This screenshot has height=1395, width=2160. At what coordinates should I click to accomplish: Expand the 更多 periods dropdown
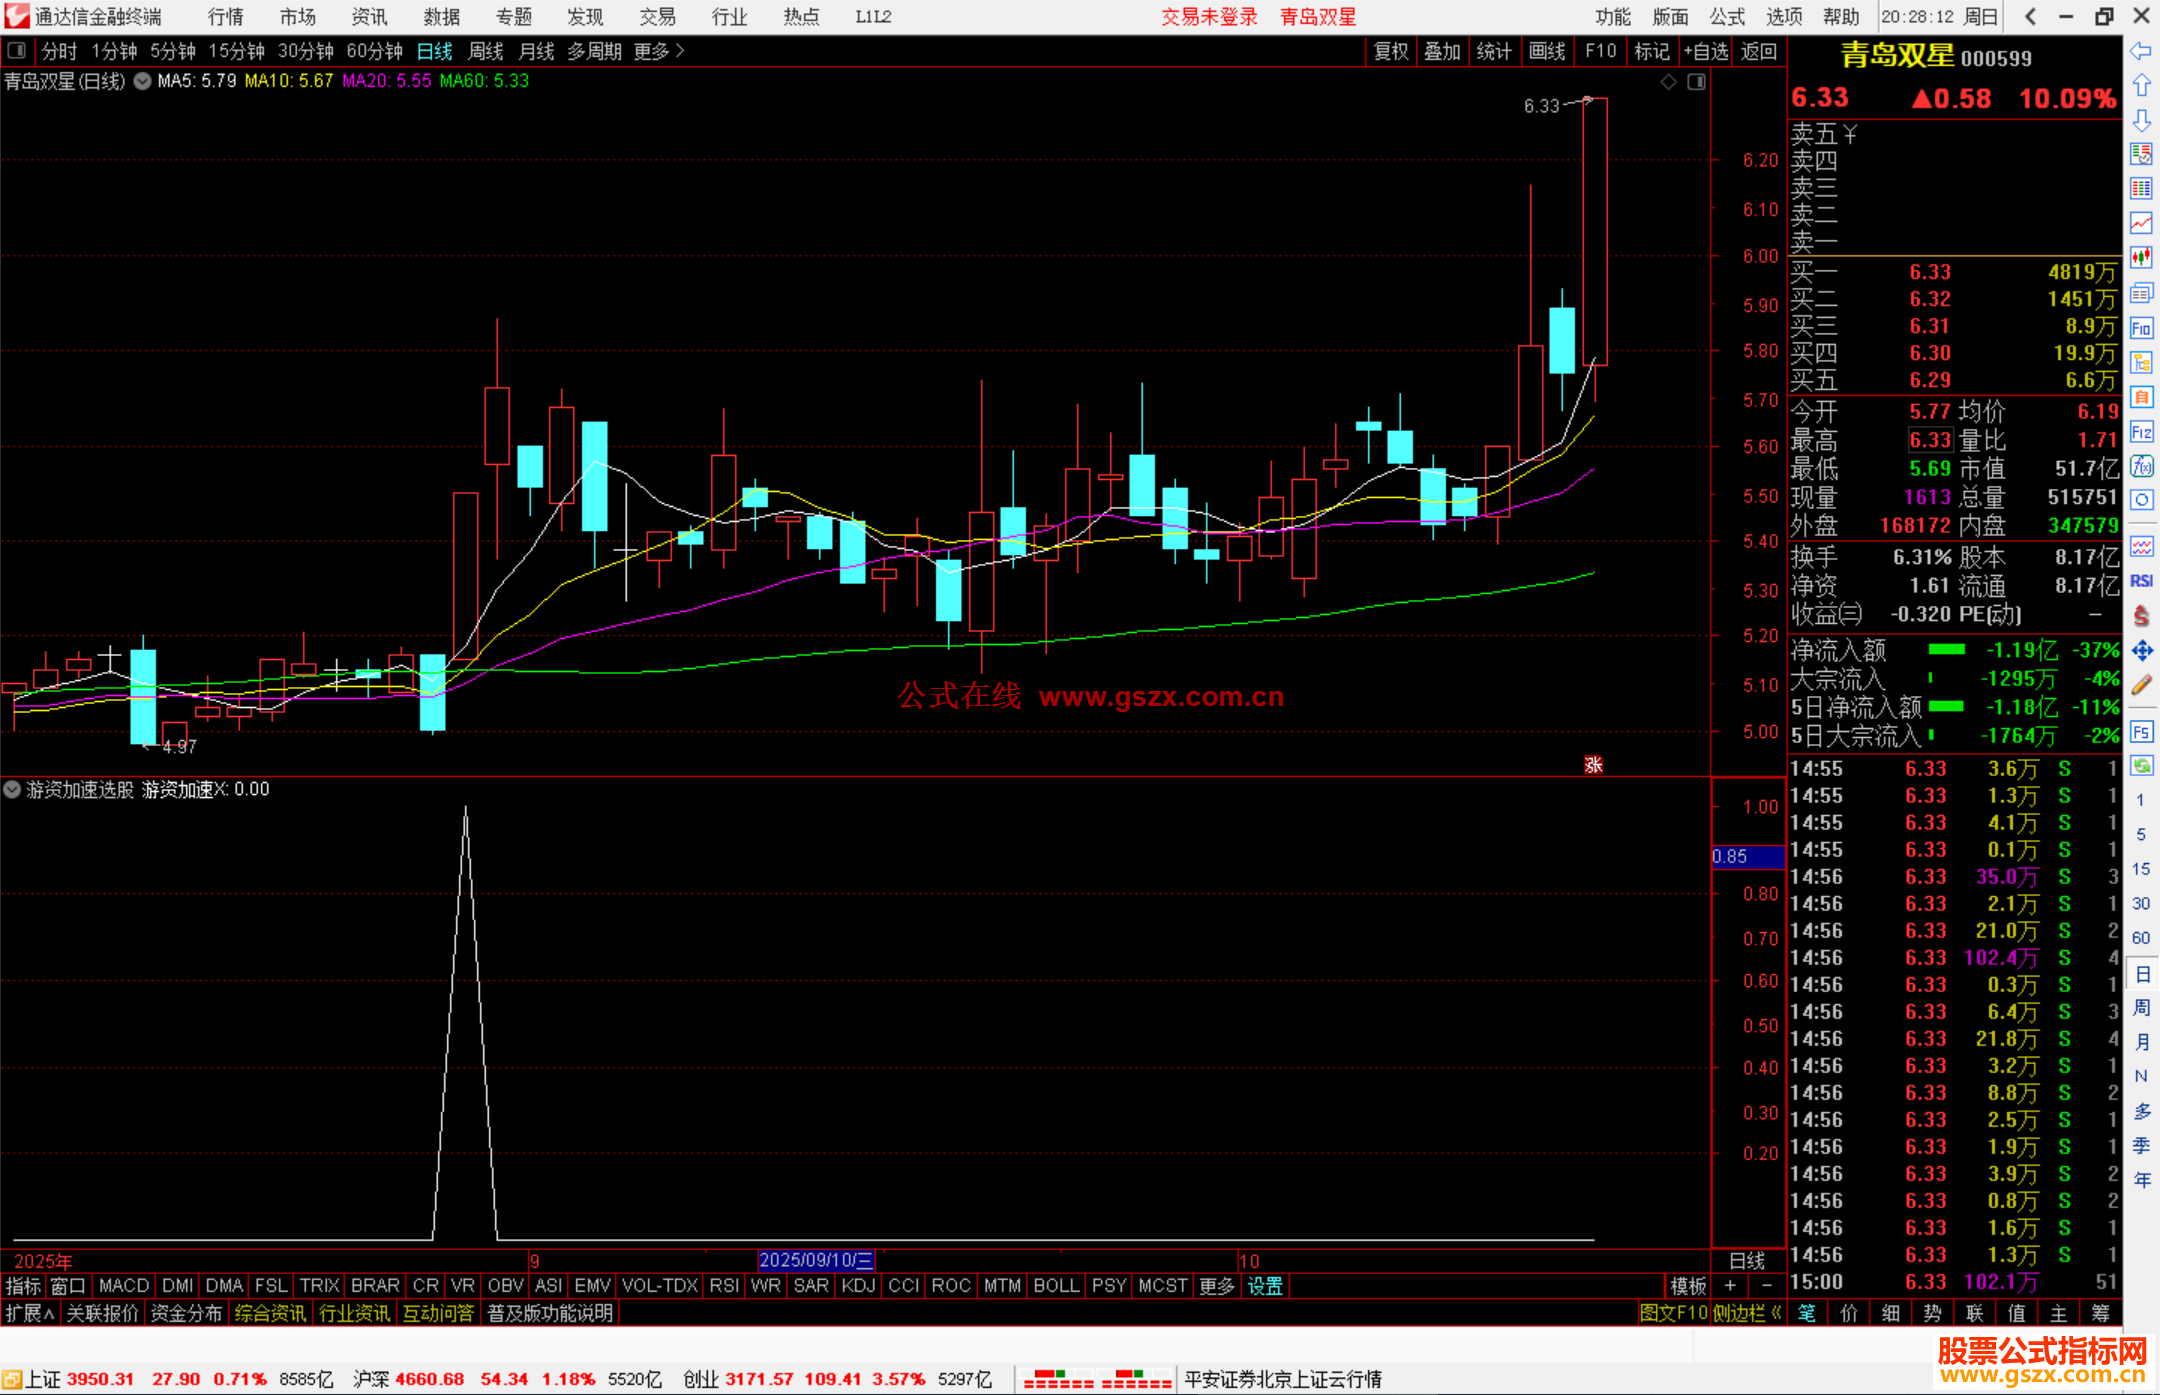click(x=658, y=51)
